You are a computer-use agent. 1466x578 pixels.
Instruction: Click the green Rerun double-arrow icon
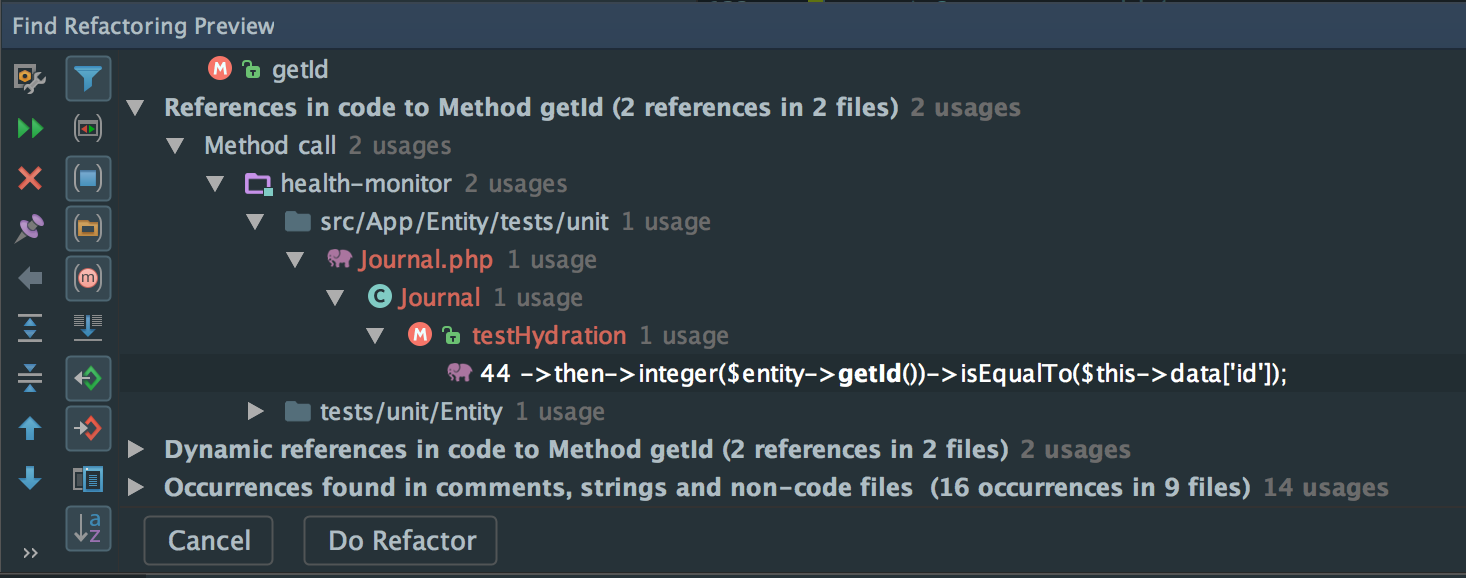tap(30, 129)
